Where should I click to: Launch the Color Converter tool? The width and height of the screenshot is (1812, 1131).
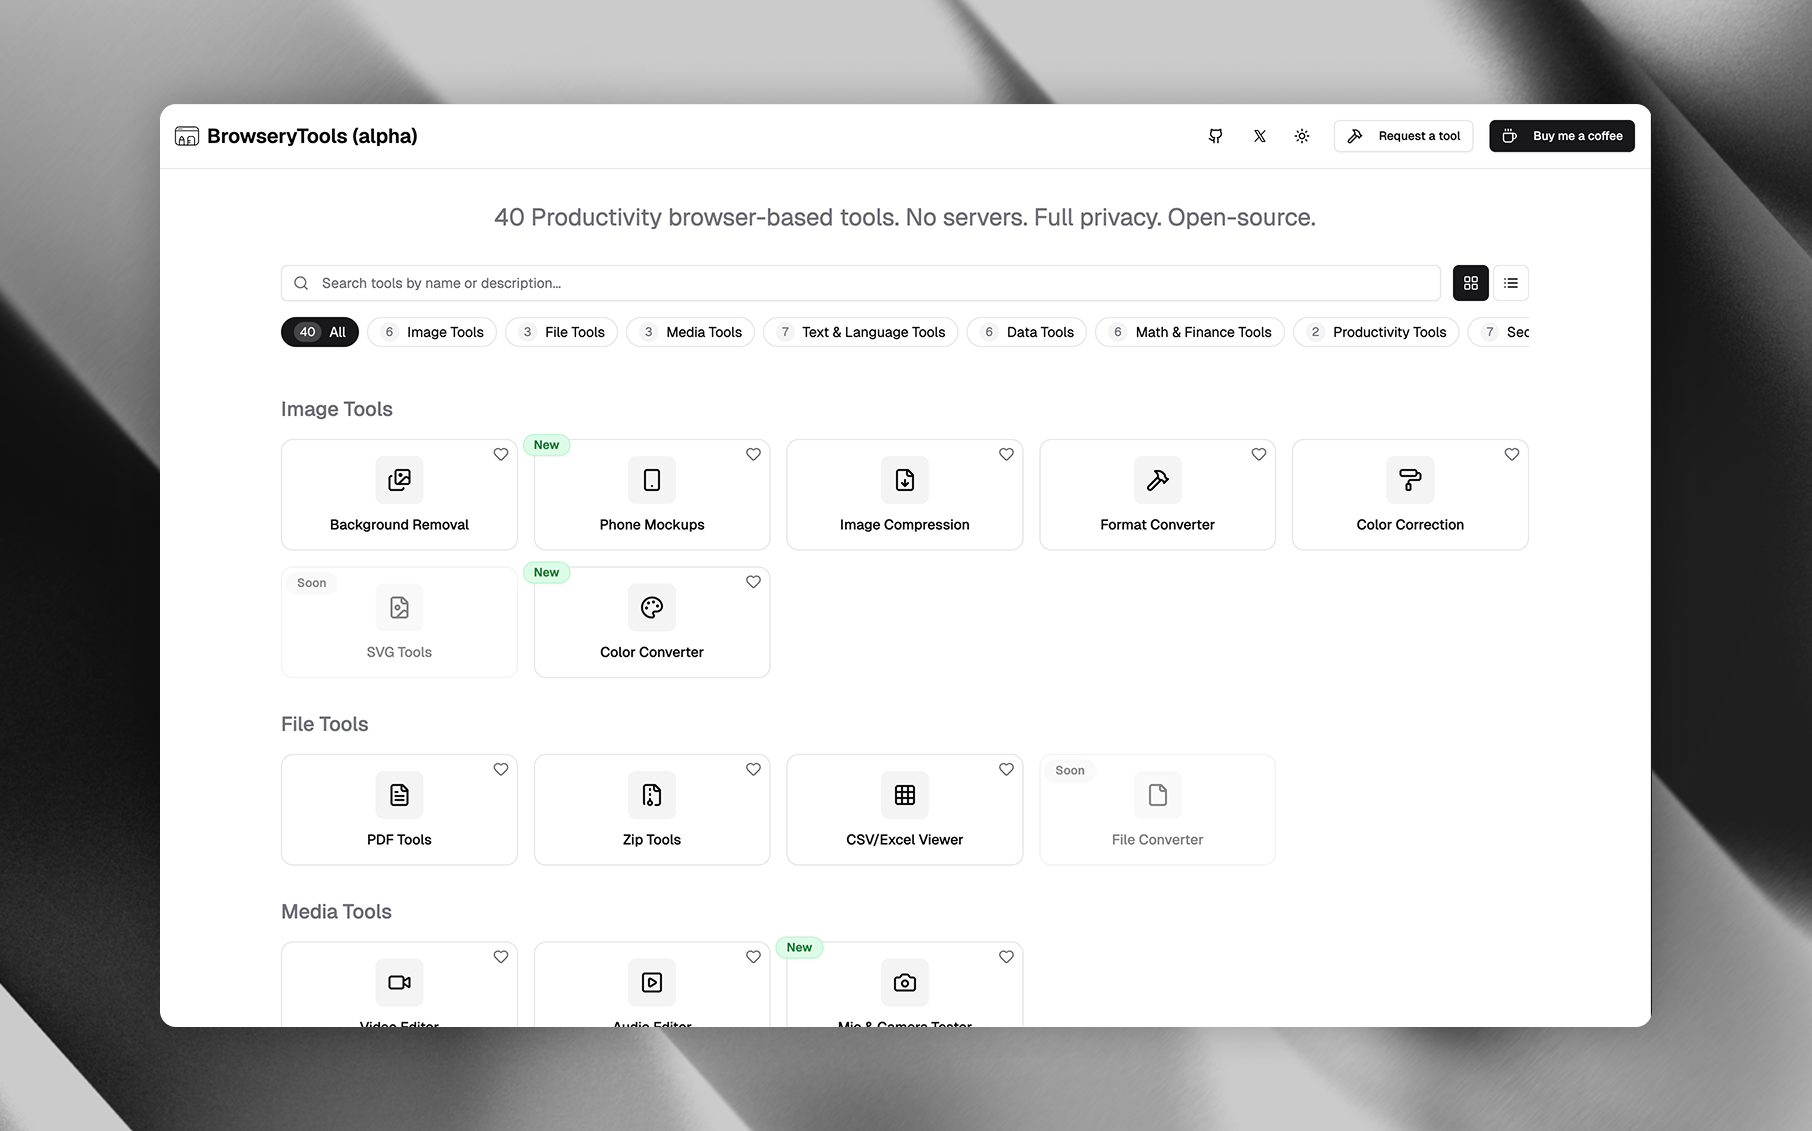(x=651, y=622)
